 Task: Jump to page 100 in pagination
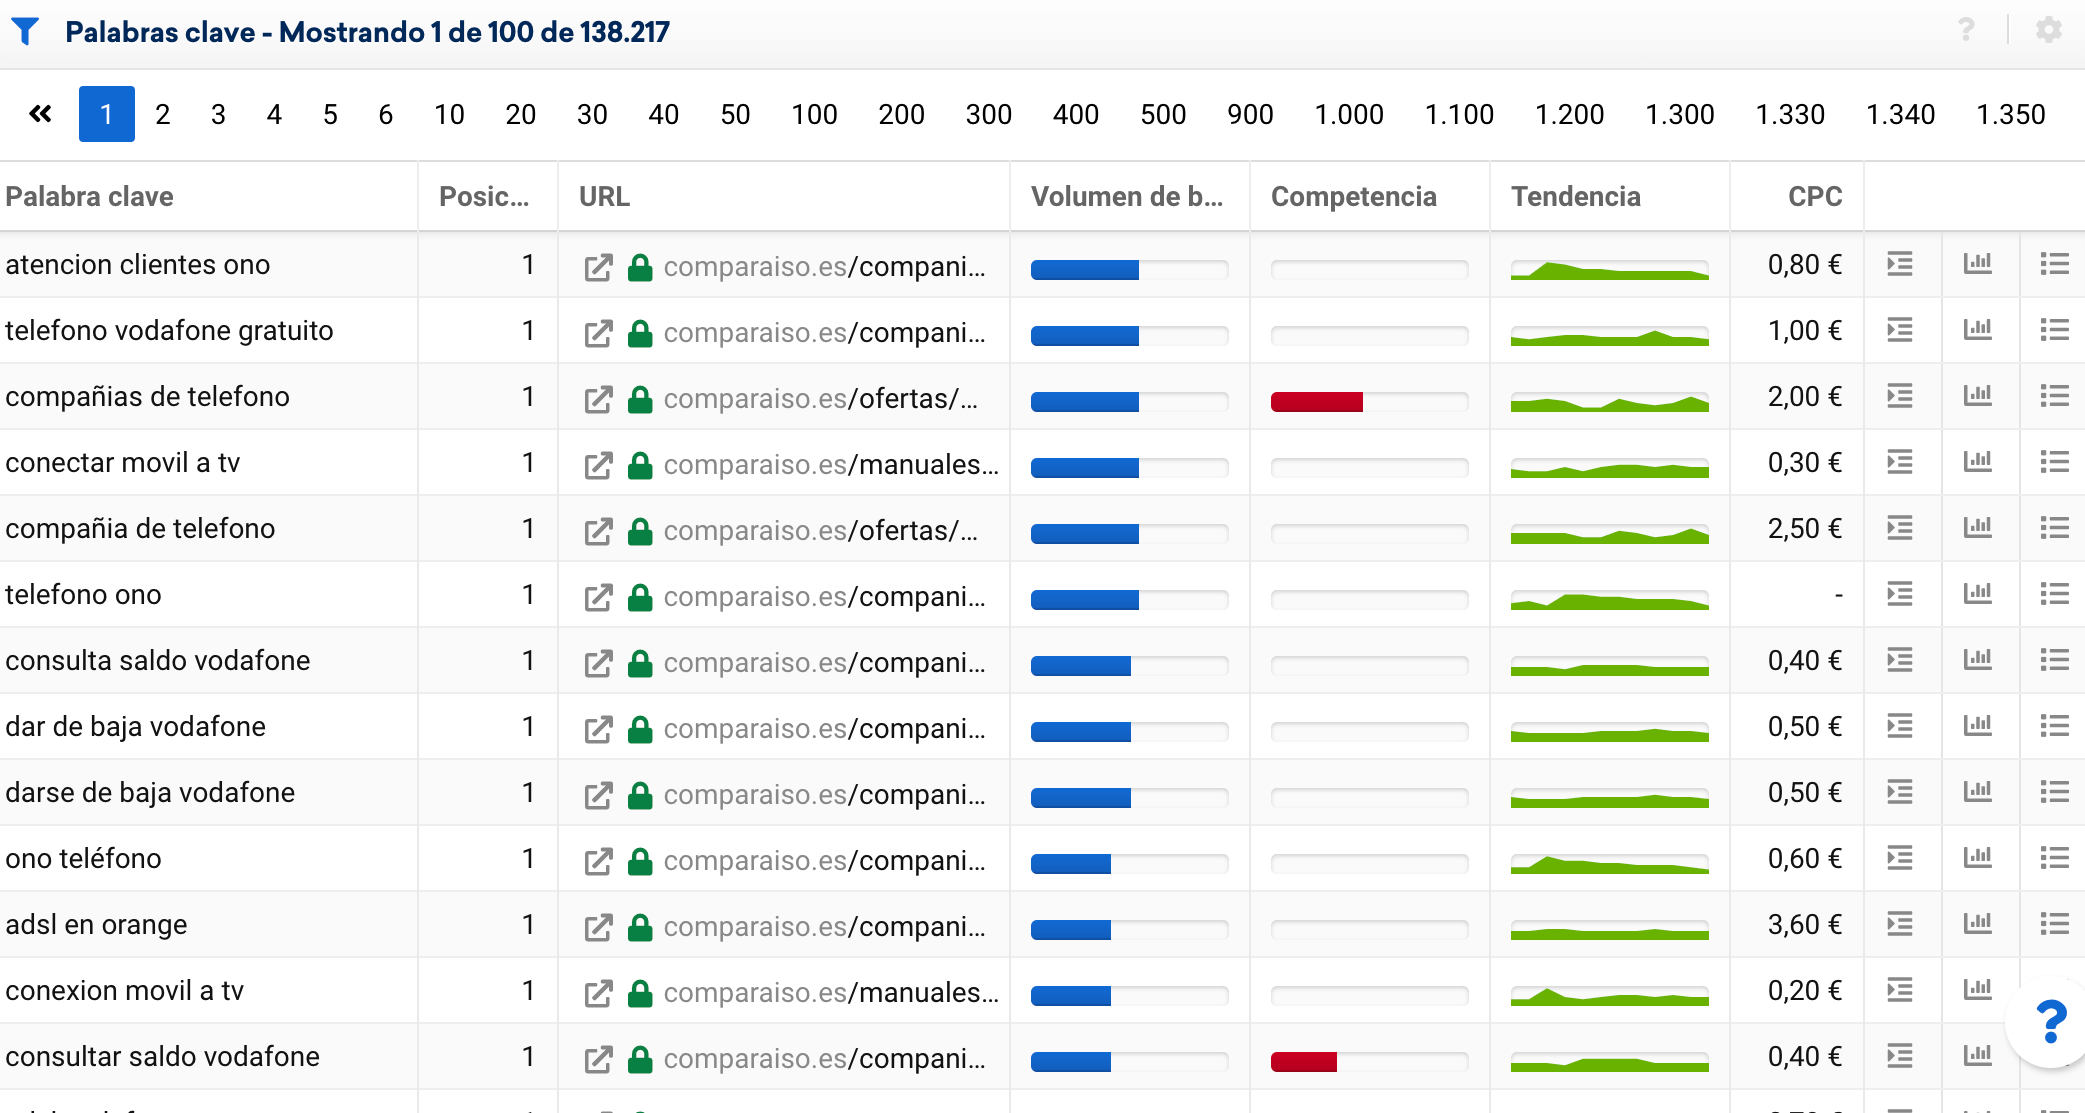click(814, 114)
